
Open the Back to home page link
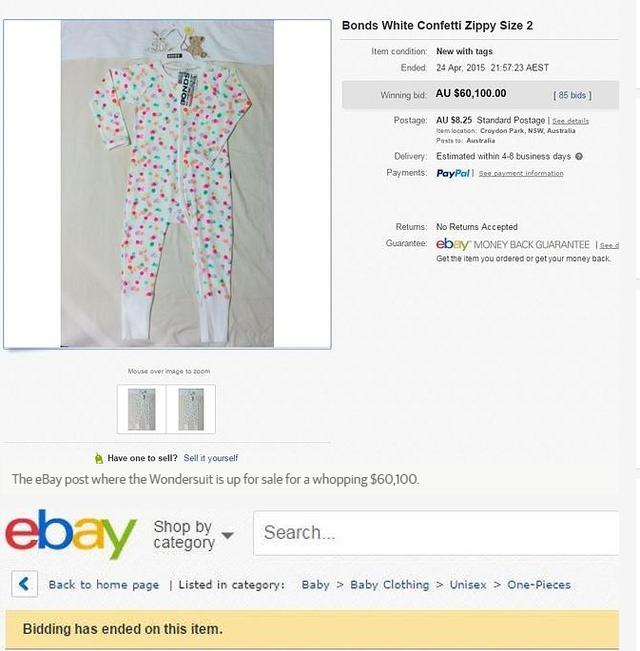pos(104,585)
